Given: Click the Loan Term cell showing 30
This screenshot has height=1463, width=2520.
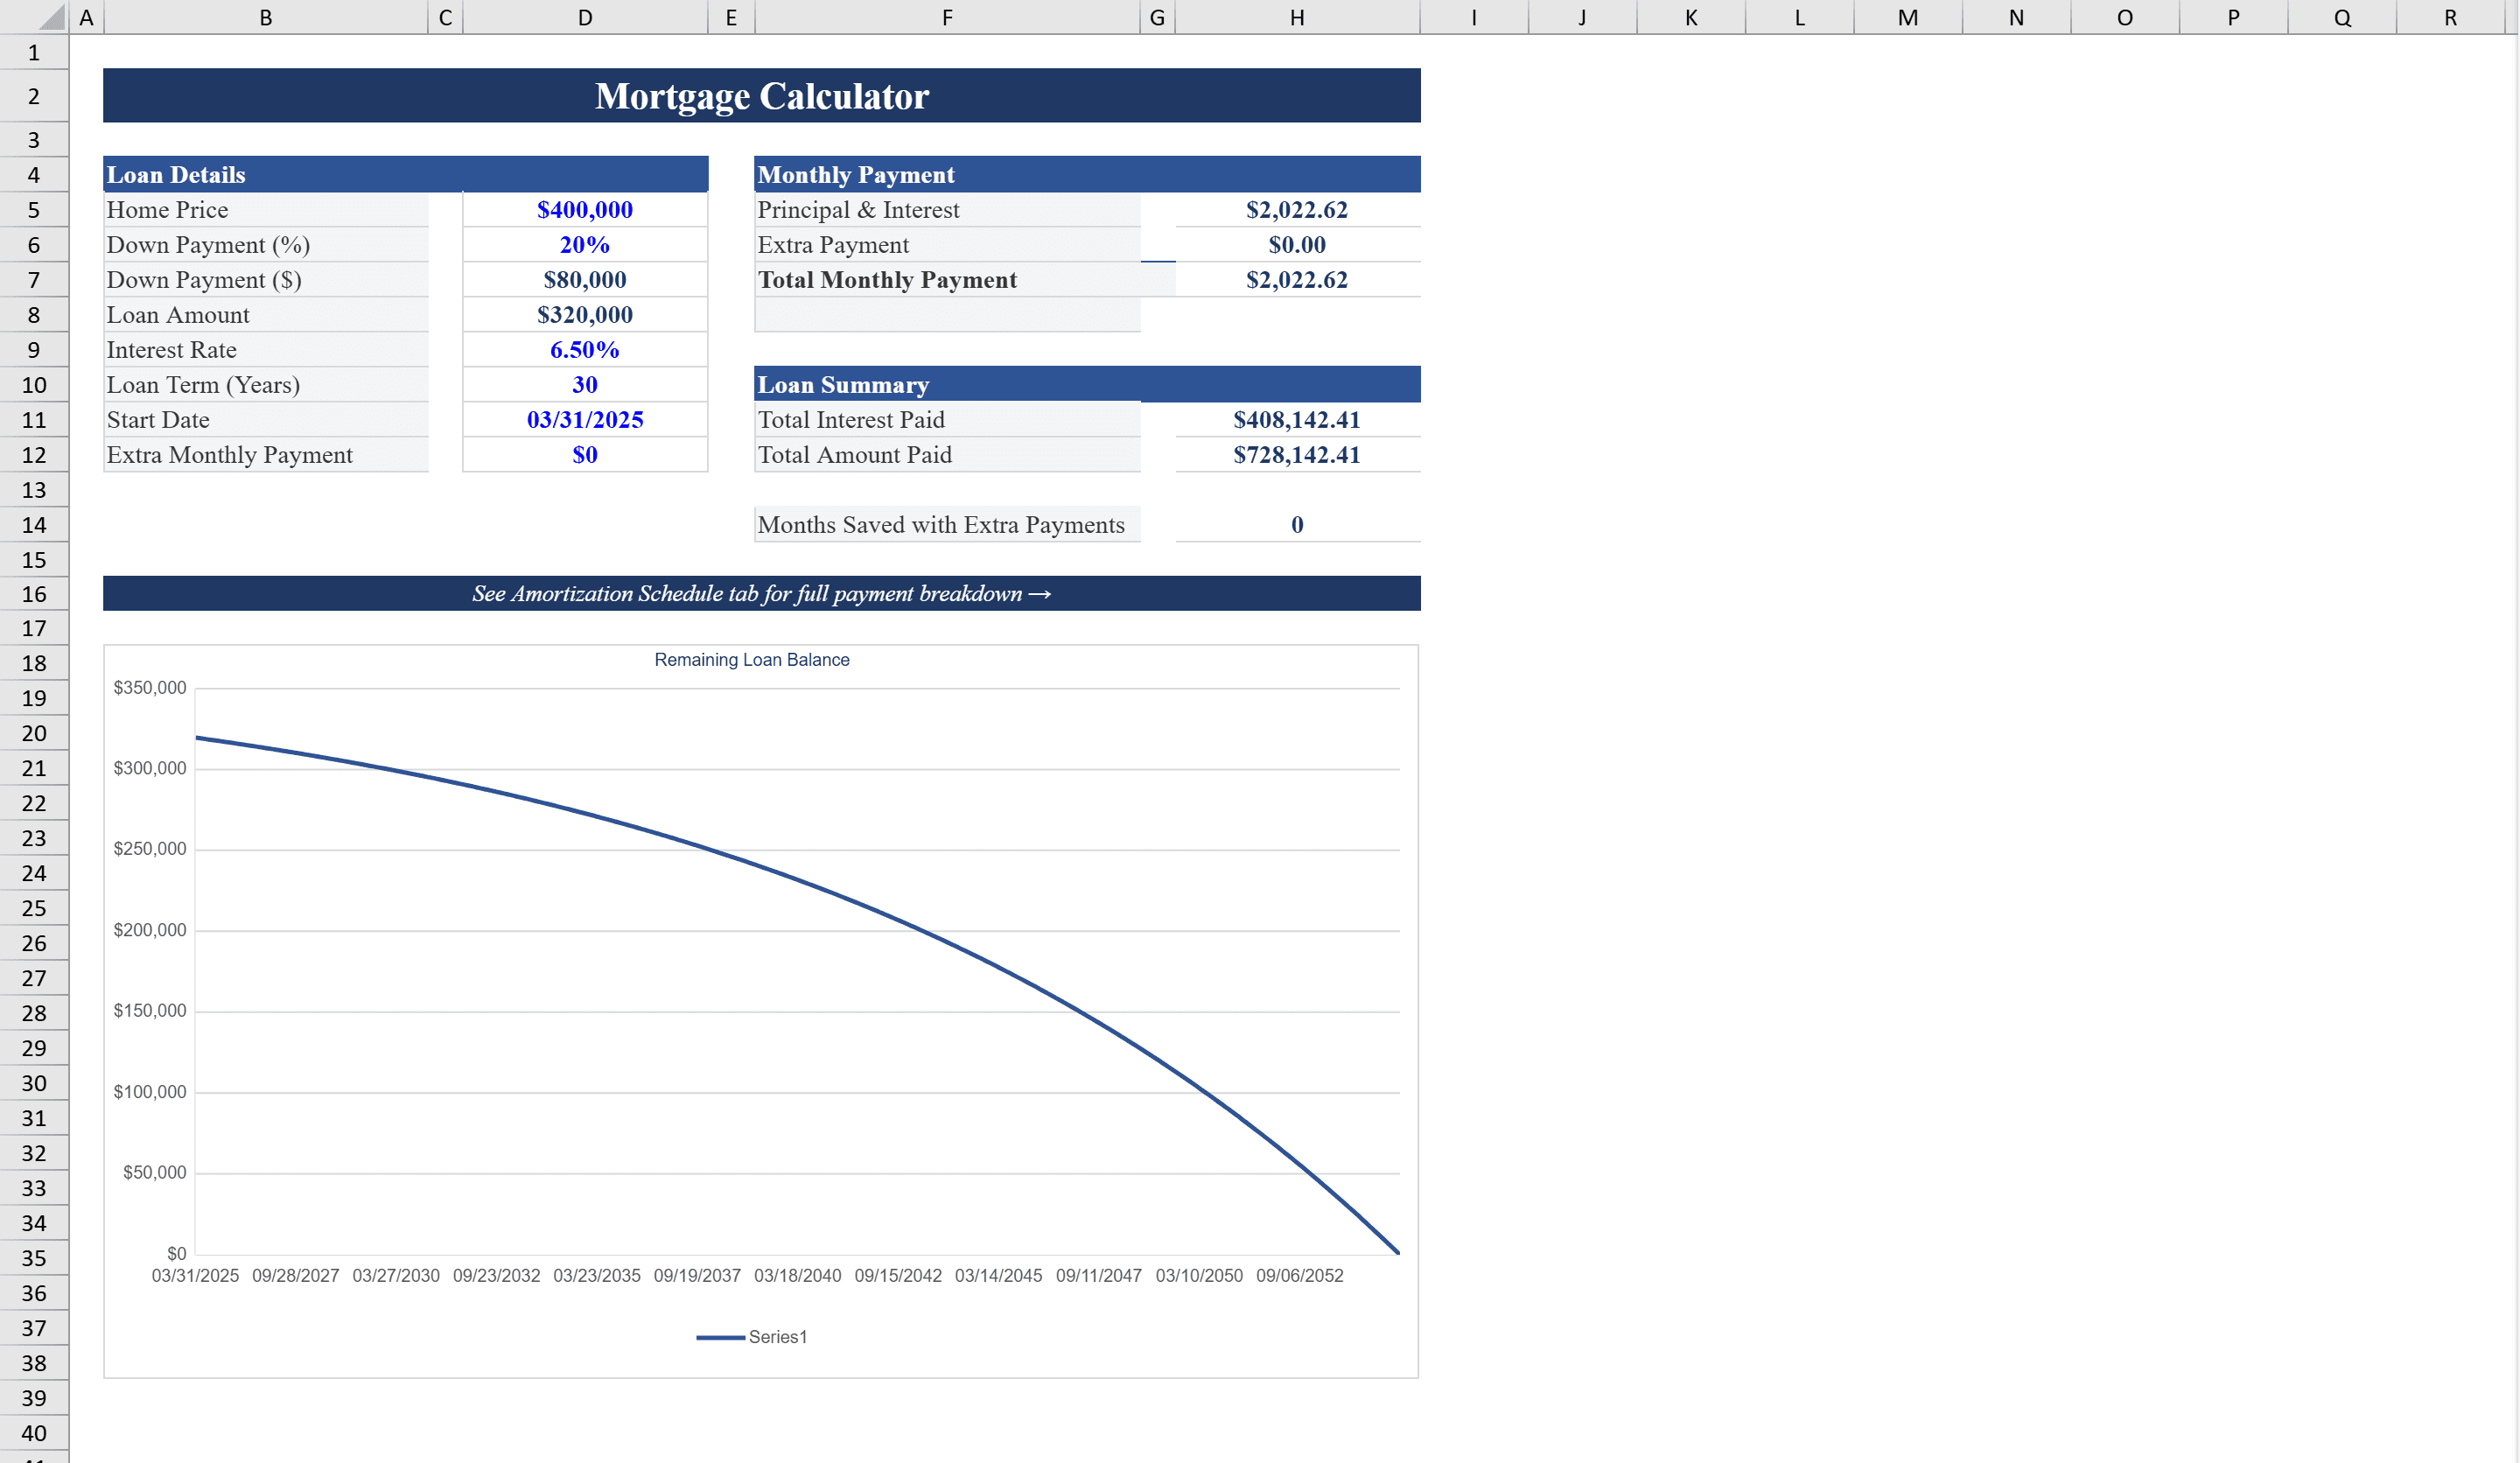Looking at the screenshot, I should tap(584, 384).
